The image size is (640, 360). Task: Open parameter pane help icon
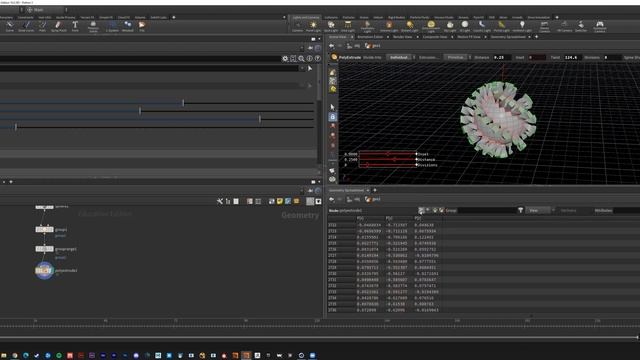pyautogui.click(x=318, y=59)
